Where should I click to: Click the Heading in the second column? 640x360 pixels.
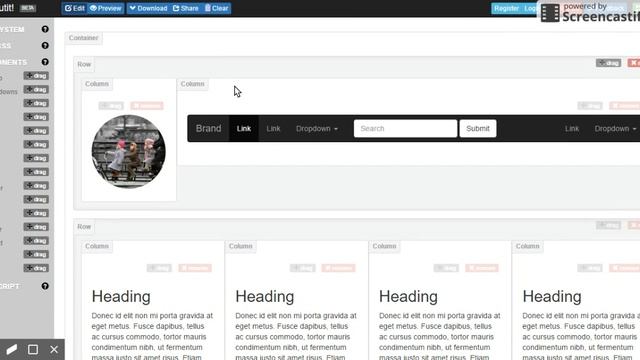coord(264,296)
